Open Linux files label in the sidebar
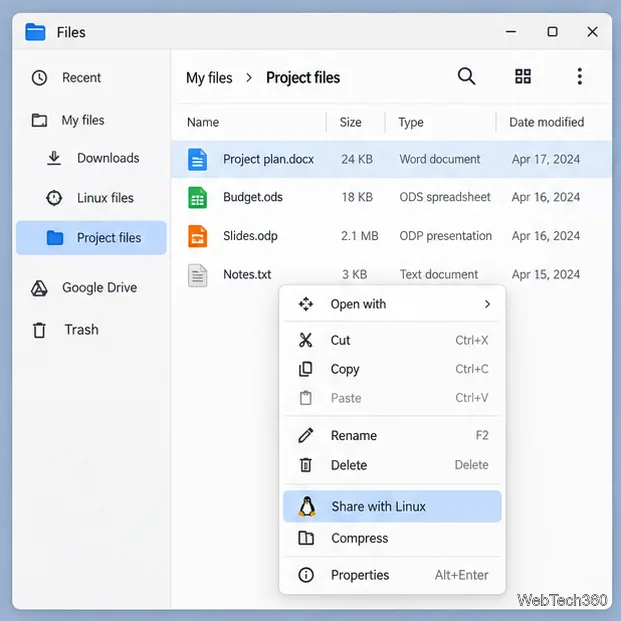 (105, 198)
